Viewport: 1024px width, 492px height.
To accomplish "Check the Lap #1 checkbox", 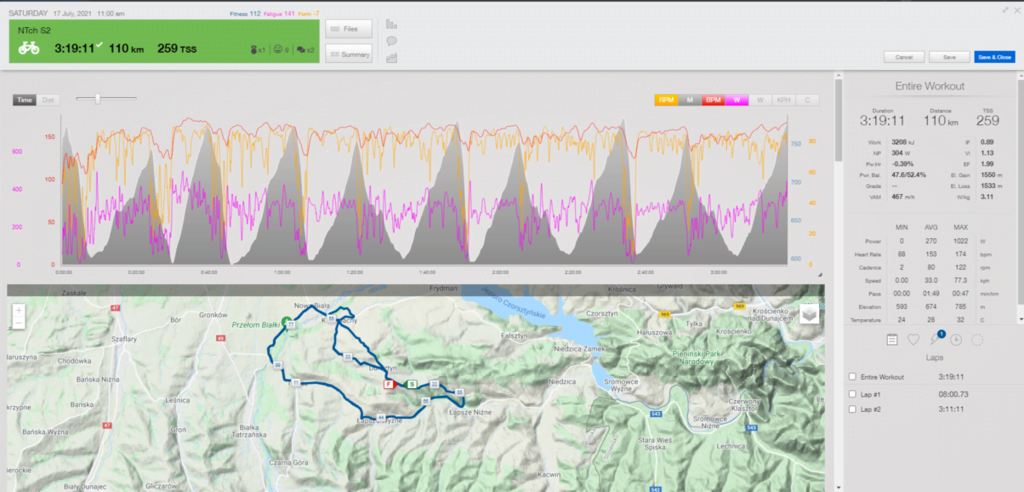I will pos(852,394).
